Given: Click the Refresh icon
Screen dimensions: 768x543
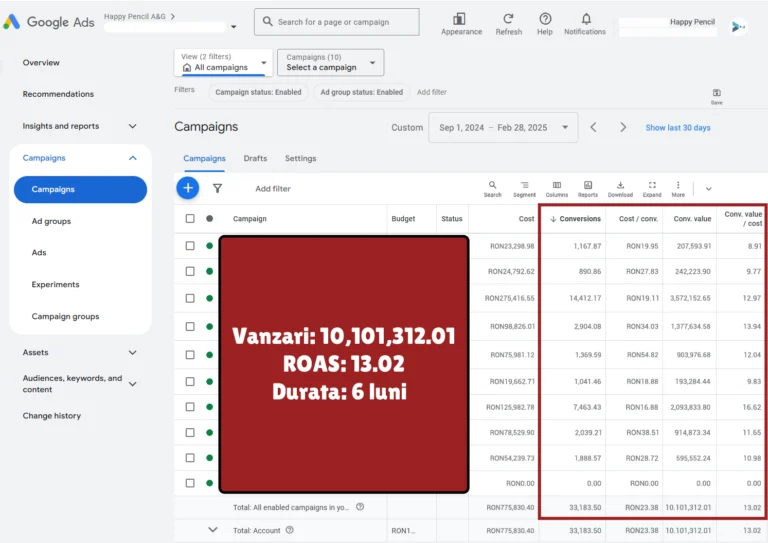Looking at the screenshot, I should (508, 19).
